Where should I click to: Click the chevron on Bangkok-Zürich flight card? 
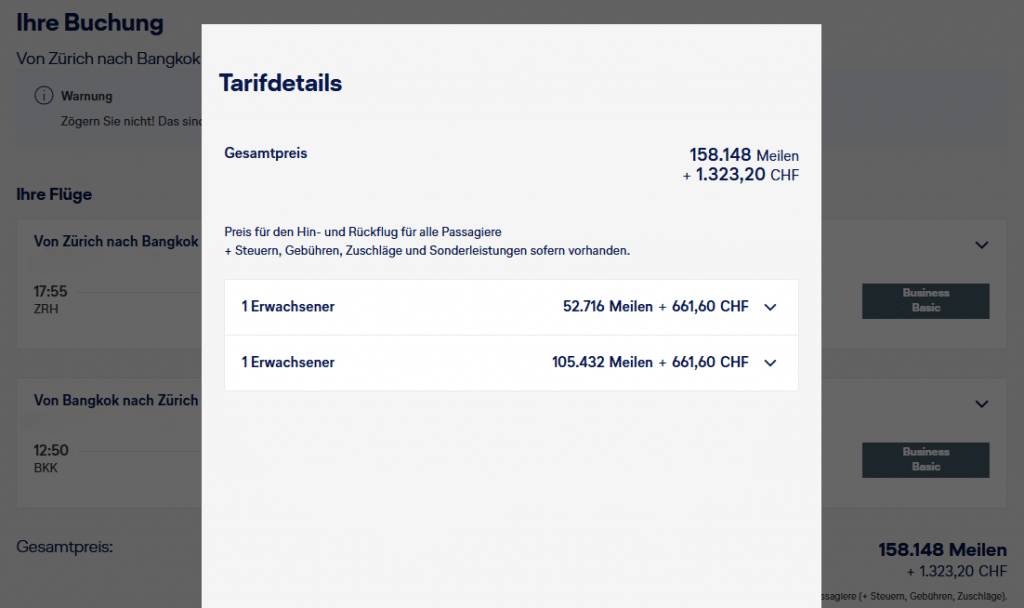click(x=981, y=404)
